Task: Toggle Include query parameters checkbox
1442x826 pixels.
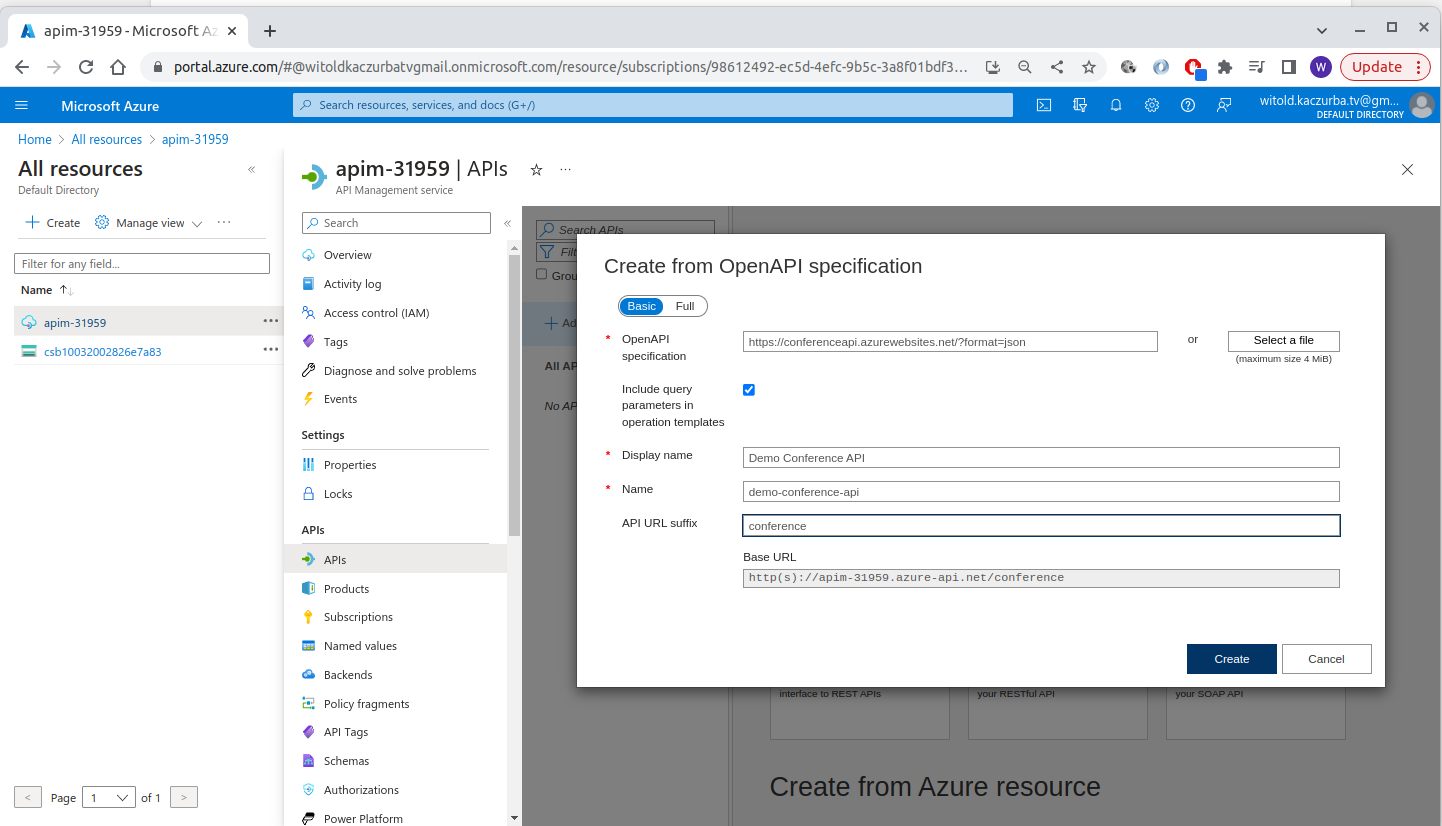Action: pyautogui.click(x=749, y=390)
